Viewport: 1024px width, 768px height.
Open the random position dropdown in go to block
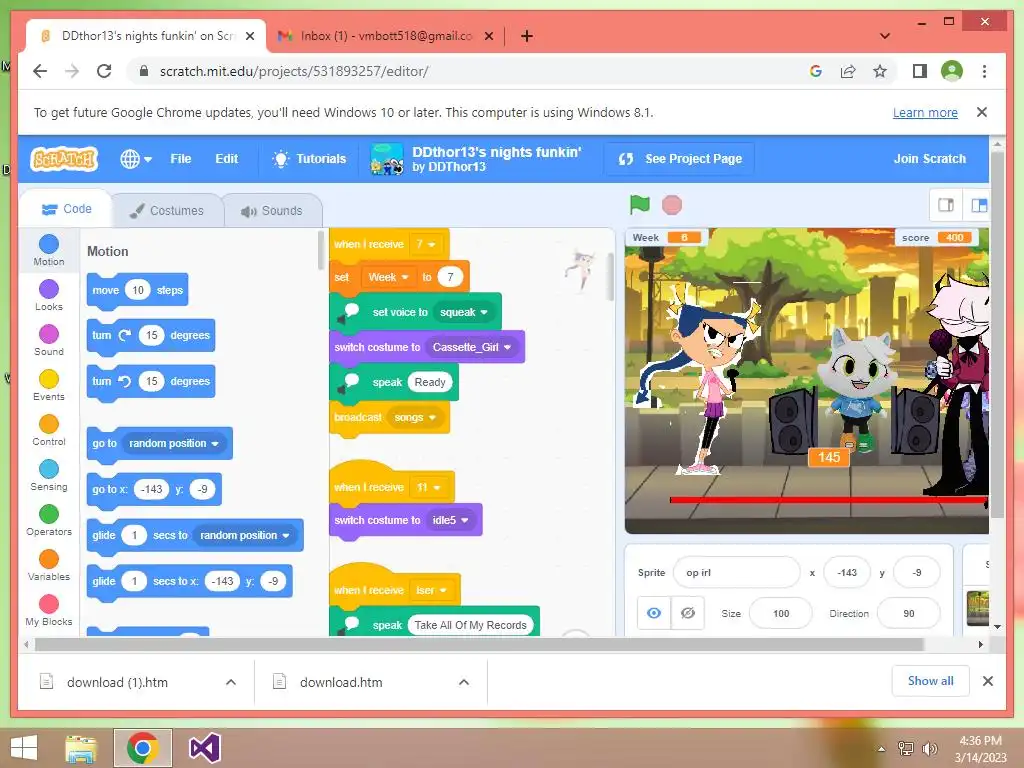point(173,443)
